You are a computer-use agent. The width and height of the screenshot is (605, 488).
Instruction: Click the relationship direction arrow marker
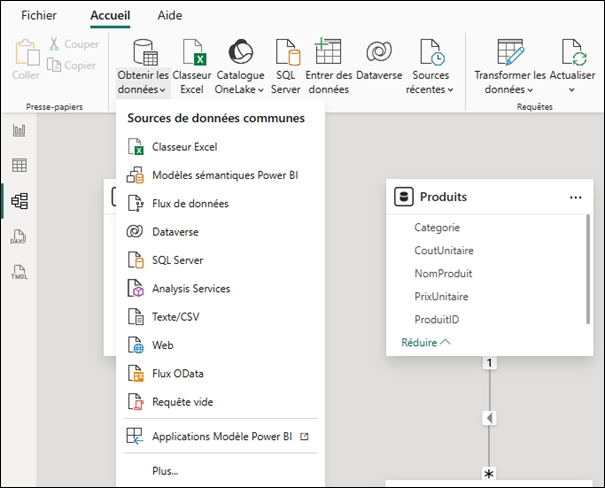(x=489, y=418)
